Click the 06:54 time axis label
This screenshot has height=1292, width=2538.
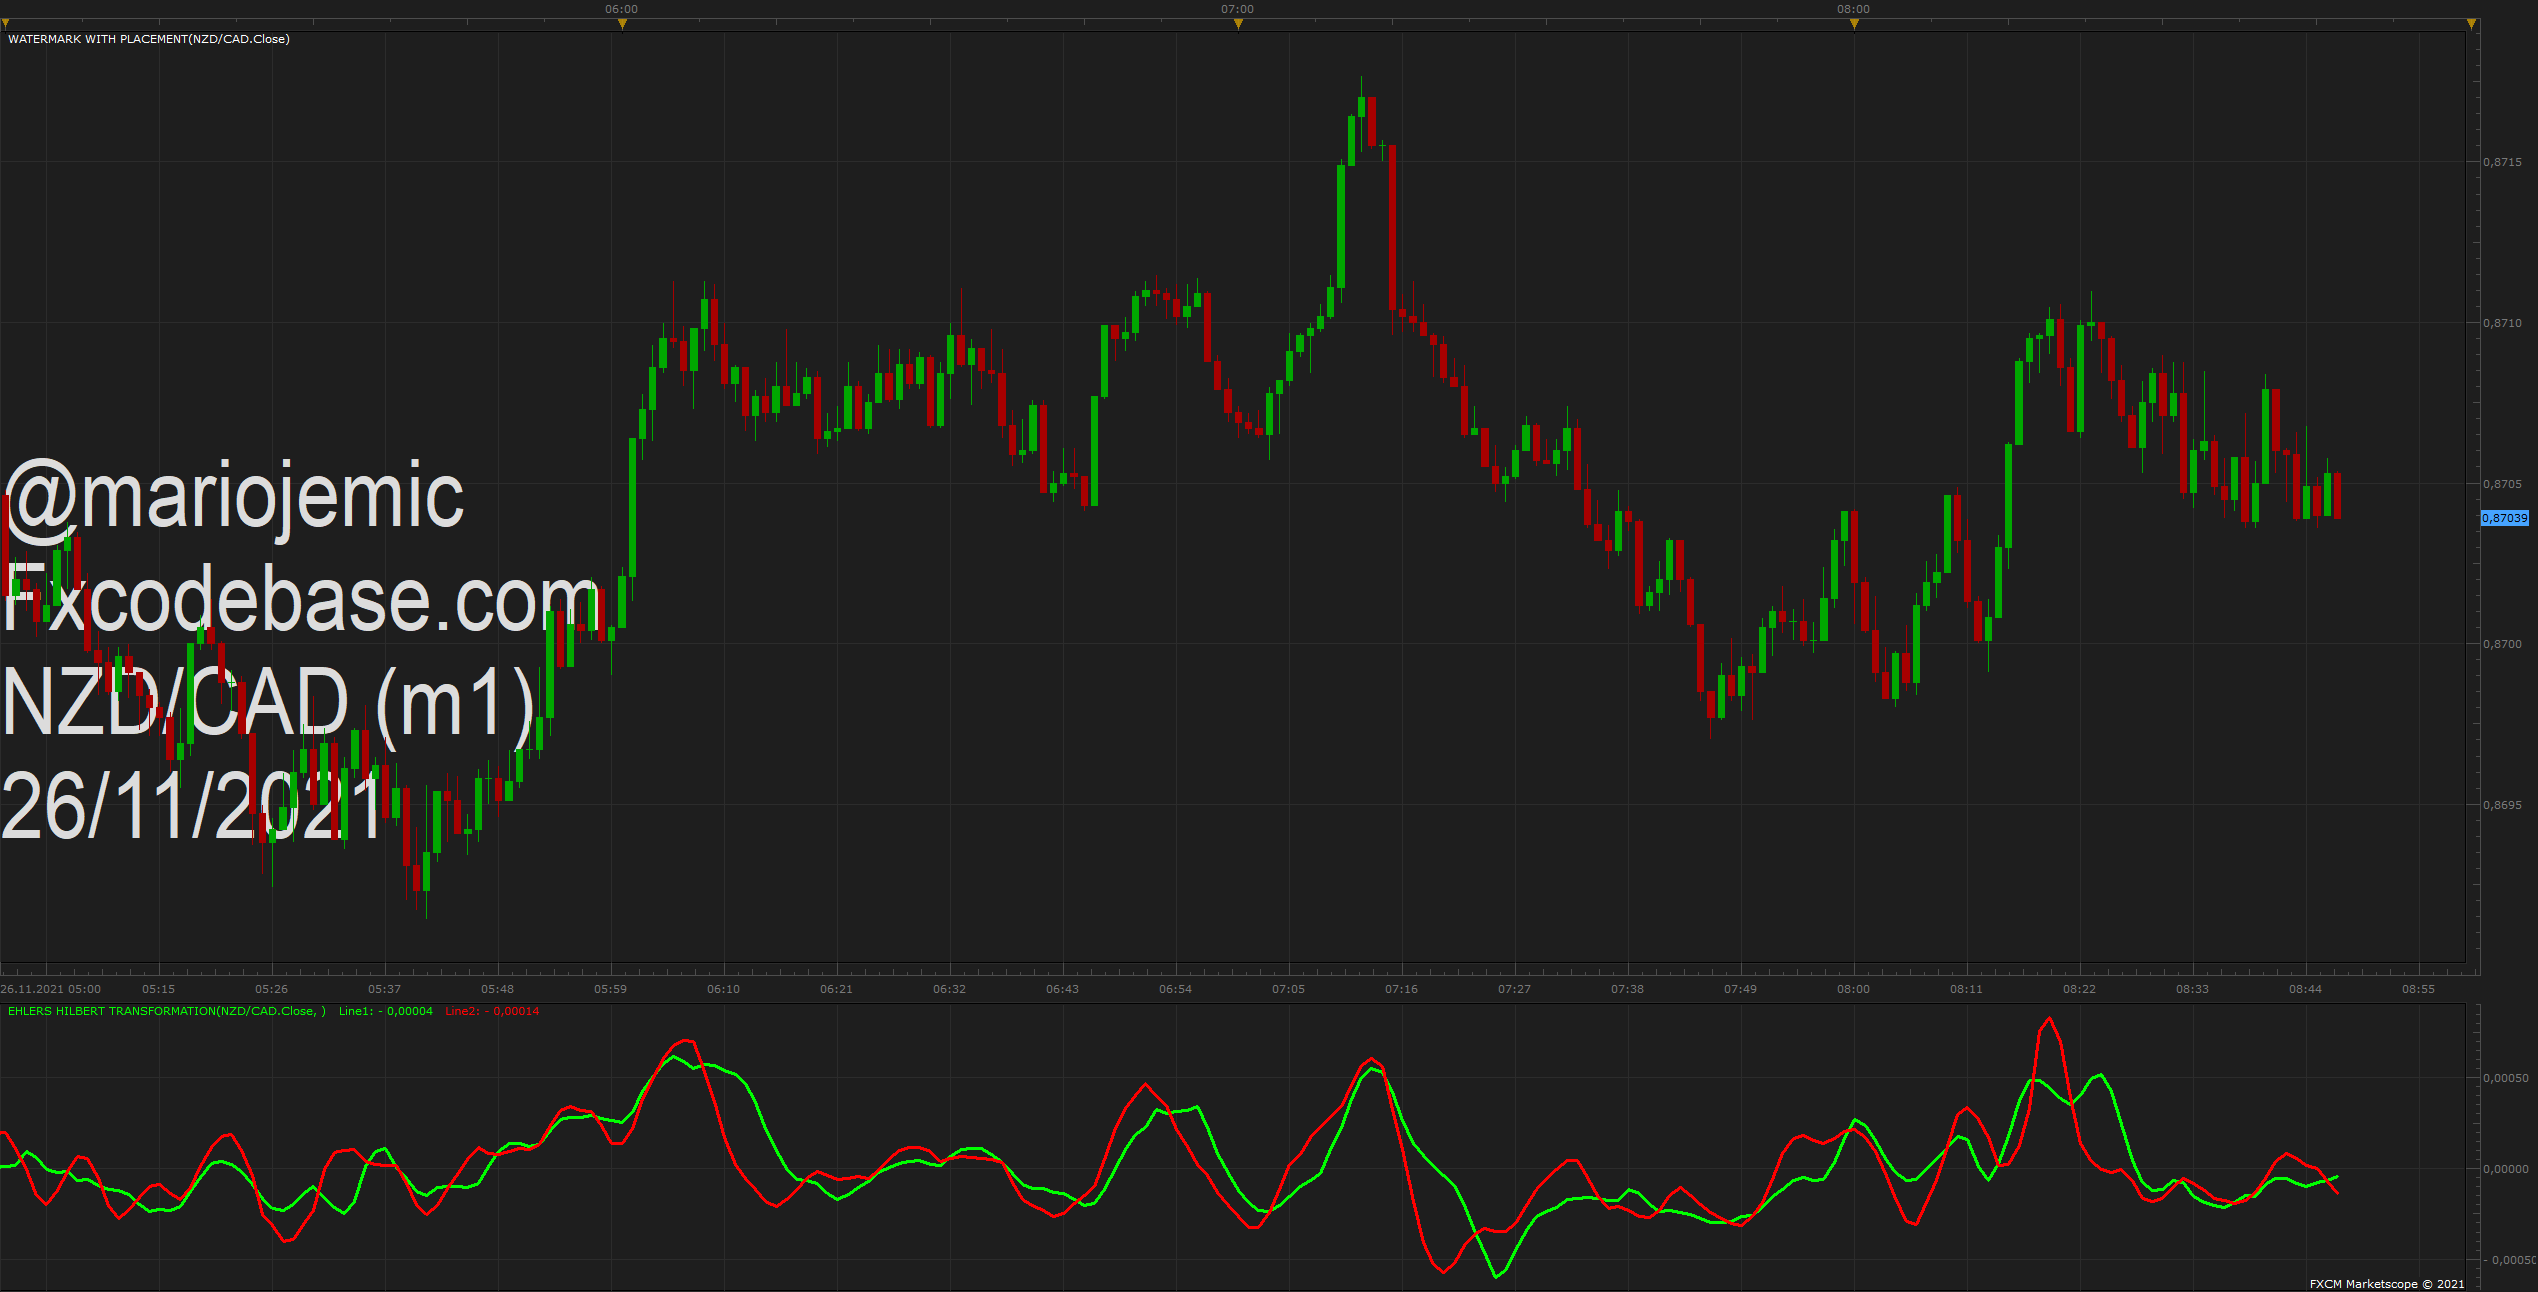coord(1175,989)
